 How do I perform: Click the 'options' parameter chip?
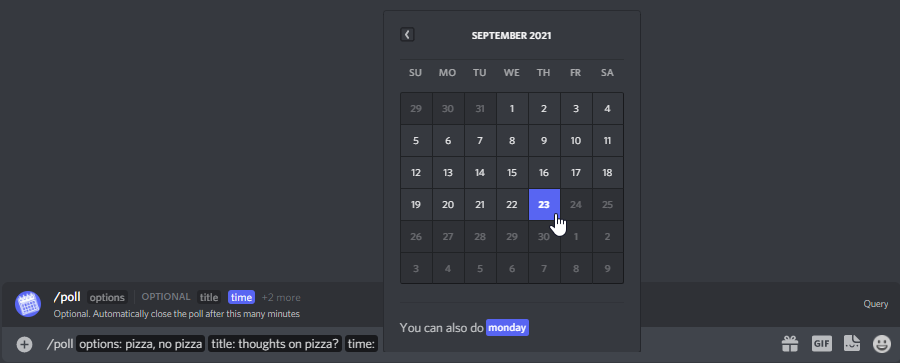pos(107,298)
